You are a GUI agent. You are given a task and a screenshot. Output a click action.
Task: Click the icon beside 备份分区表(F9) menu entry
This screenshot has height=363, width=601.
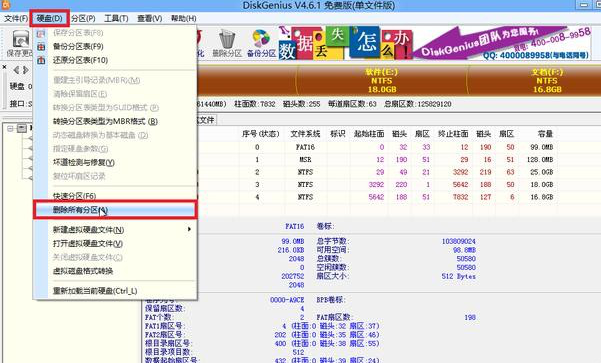41,46
